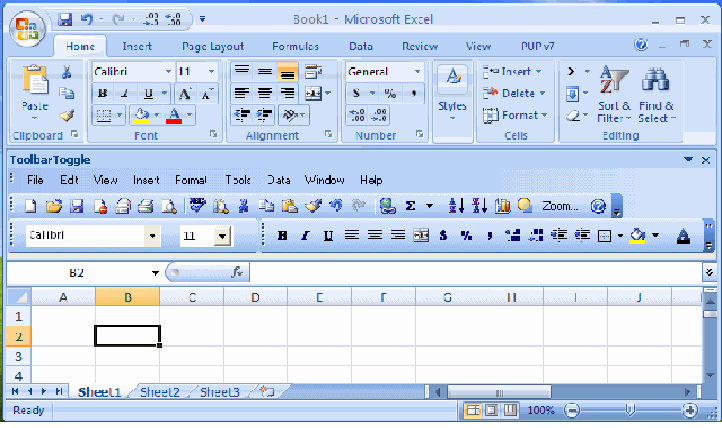This screenshot has height=428, width=722.
Task: Select column D header
Action: [255, 298]
